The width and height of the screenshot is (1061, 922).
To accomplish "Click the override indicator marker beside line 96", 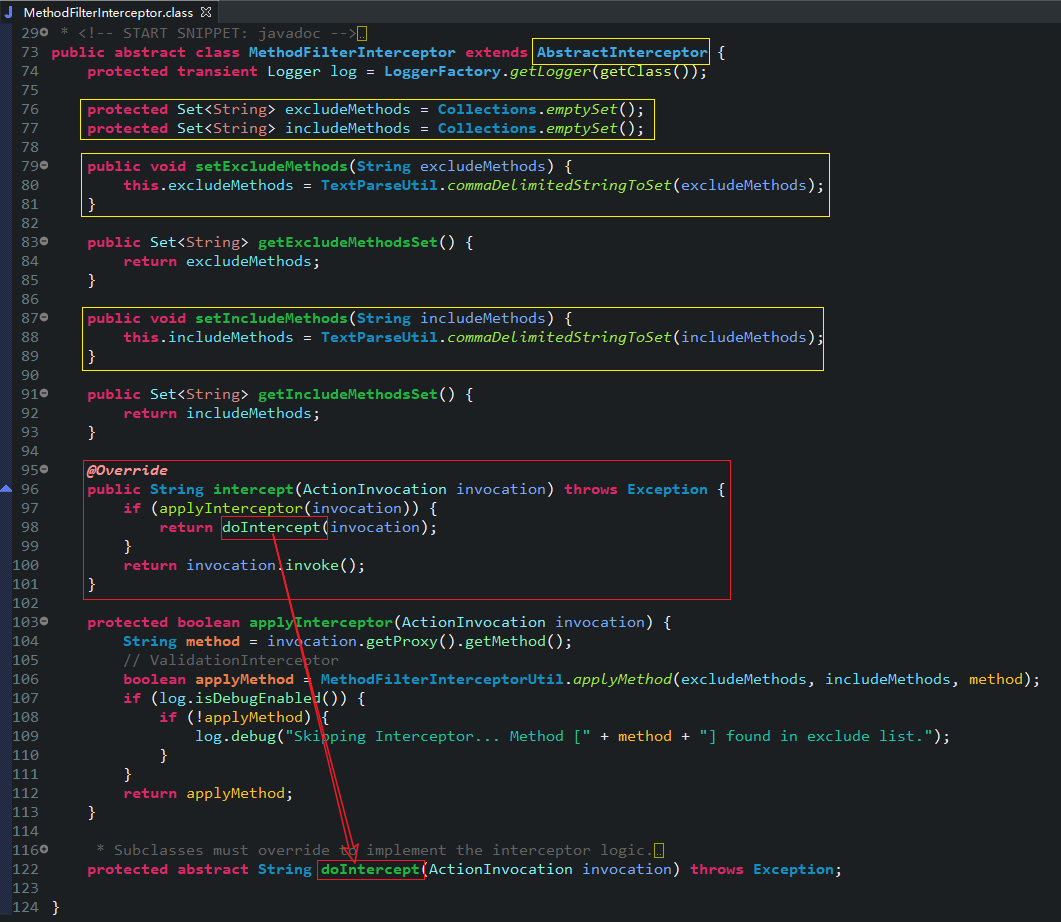I will pos(6,488).
